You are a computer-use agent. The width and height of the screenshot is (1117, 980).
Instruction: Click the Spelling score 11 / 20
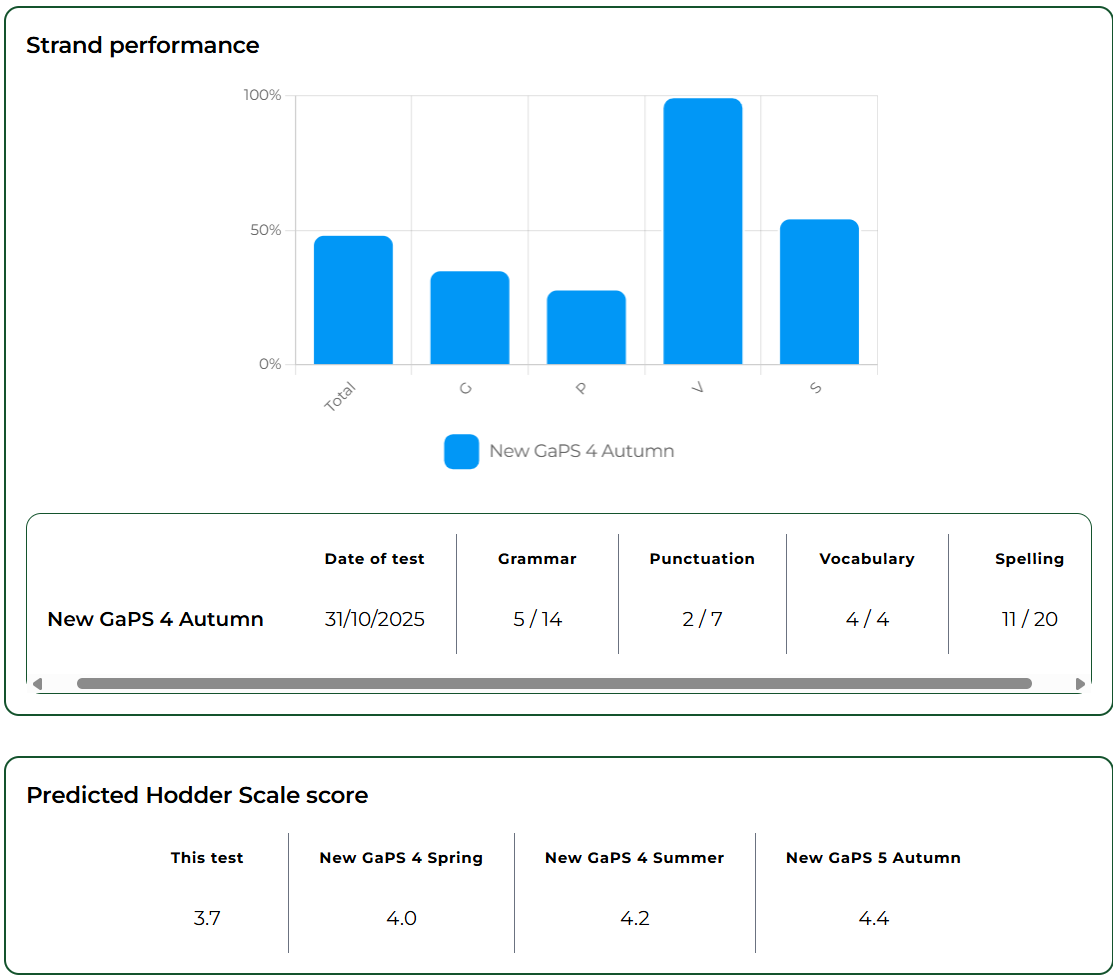coord(1029,619)
